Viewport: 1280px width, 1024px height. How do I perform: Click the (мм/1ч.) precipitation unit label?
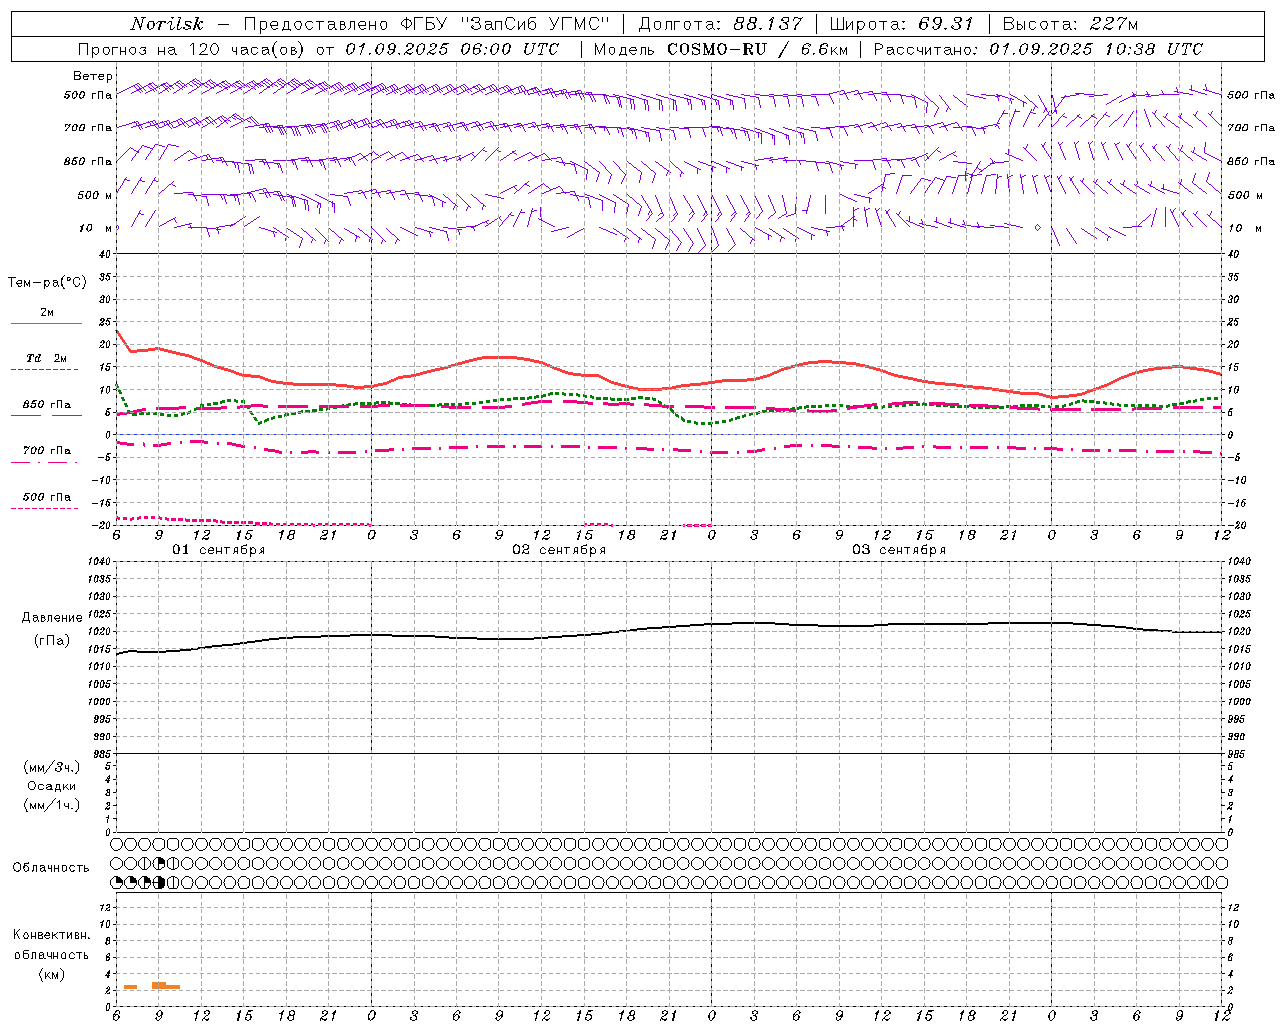point(52,805)
